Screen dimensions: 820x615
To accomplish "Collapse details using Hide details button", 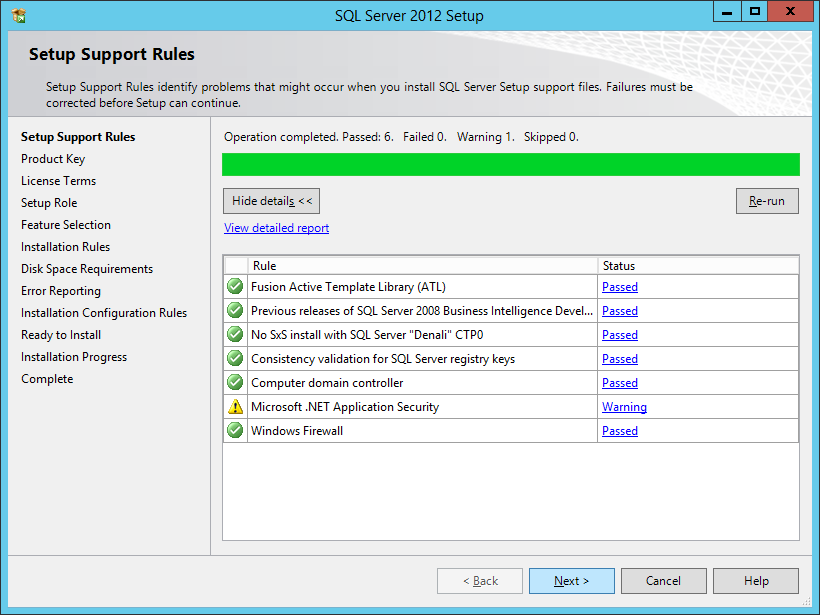I will [271, 200].
